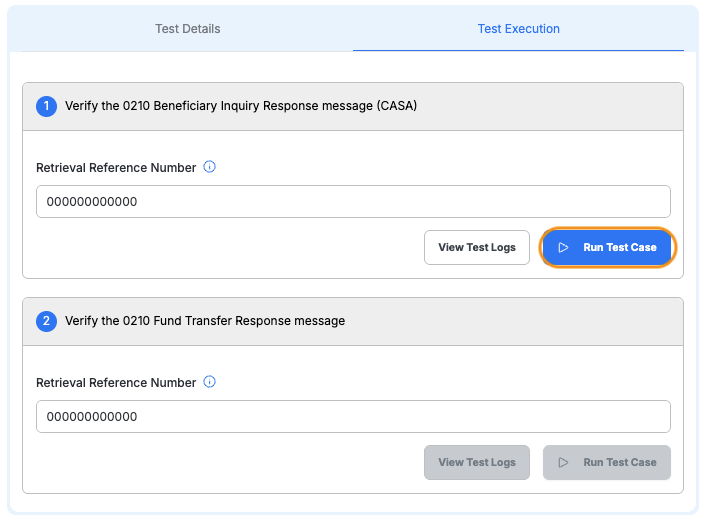Click Retrieval Reference Number label in step 2

[116, 383]
